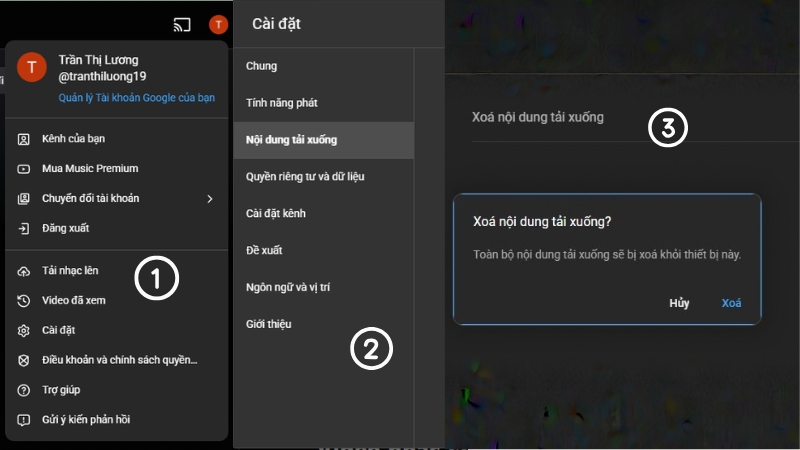Confirm with Xoá button in dialog
Screen dimensions: 800x450
click(x=731, y=303)
